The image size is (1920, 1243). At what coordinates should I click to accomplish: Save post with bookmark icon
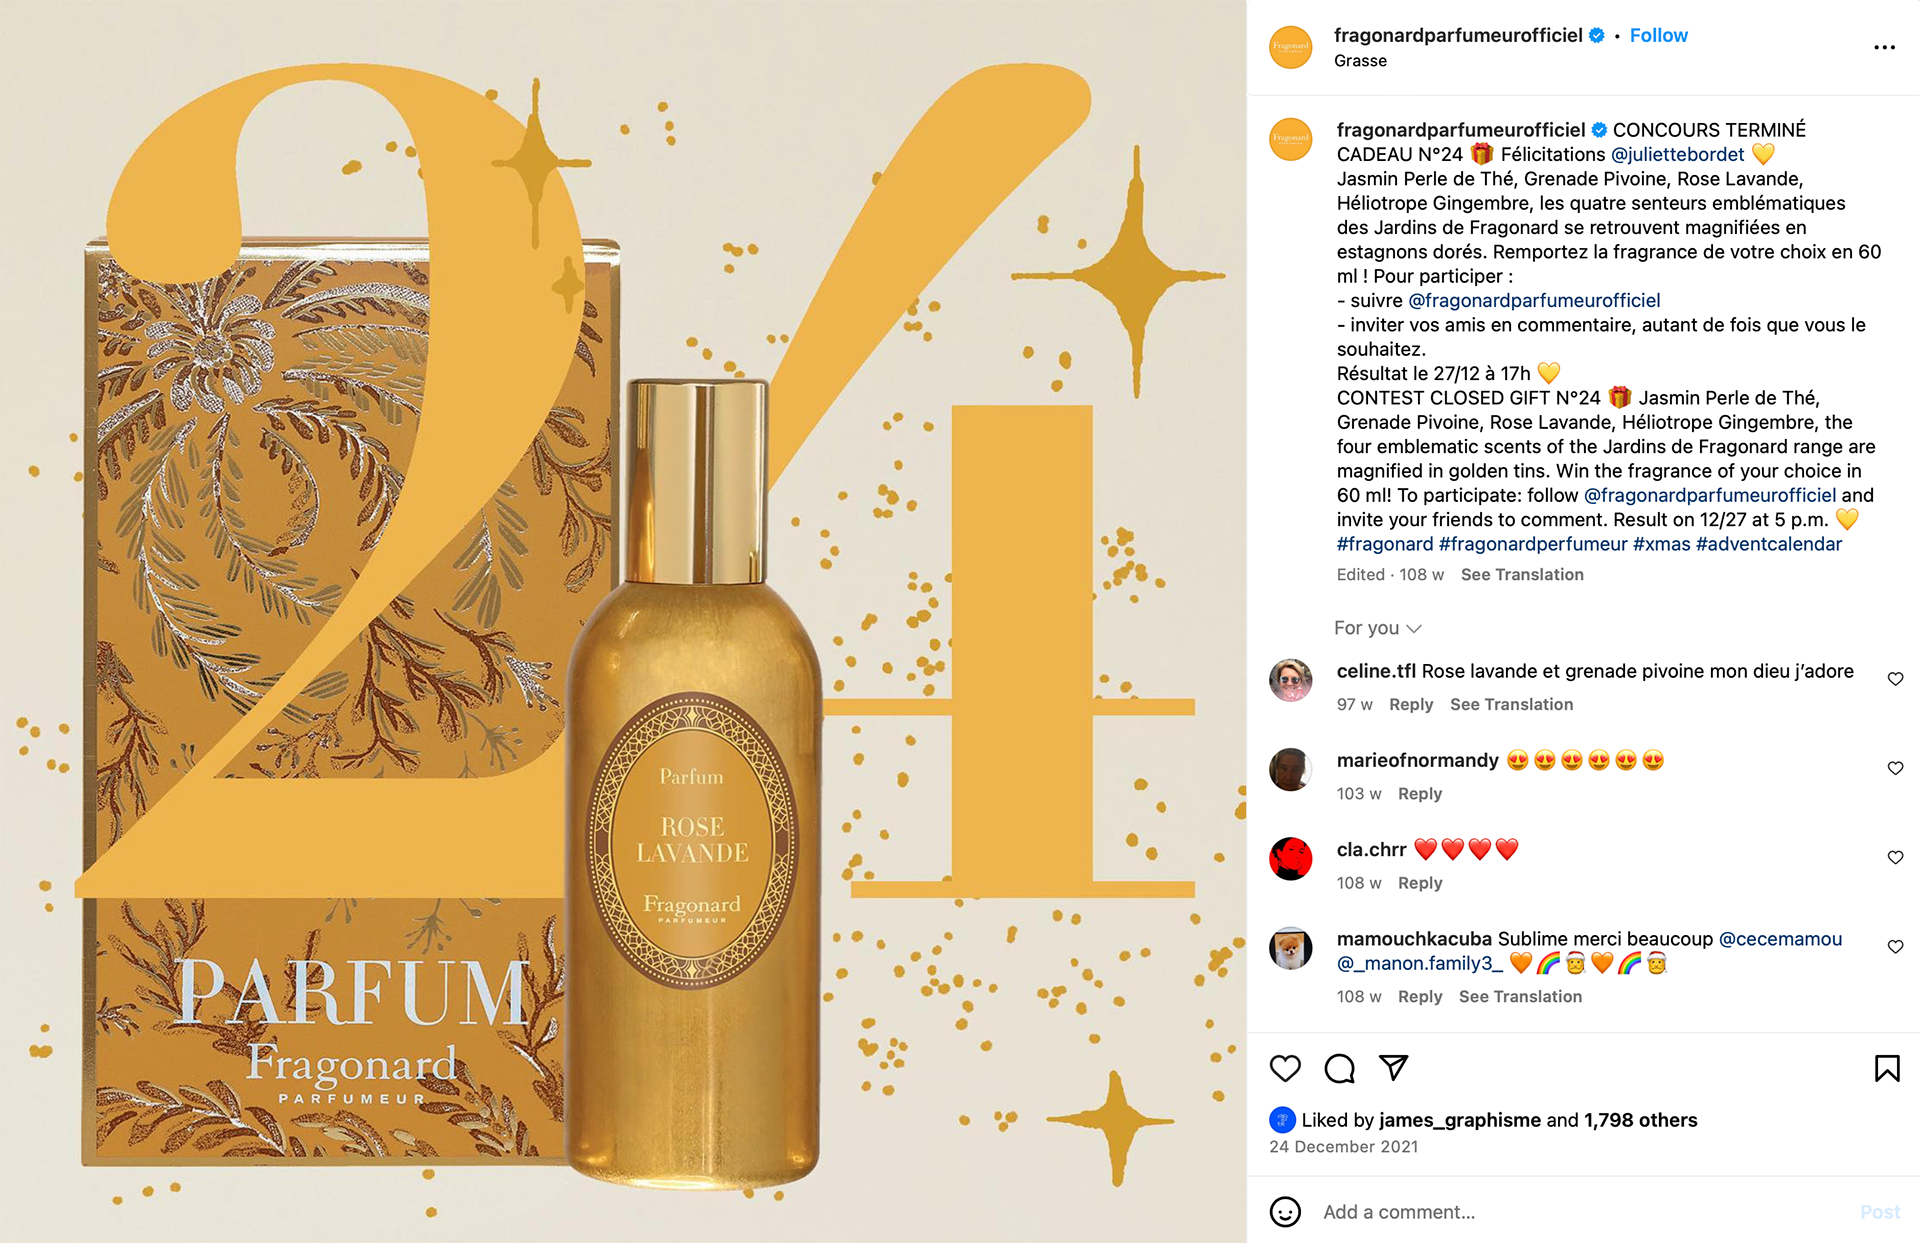[x=1886, y=1068]
